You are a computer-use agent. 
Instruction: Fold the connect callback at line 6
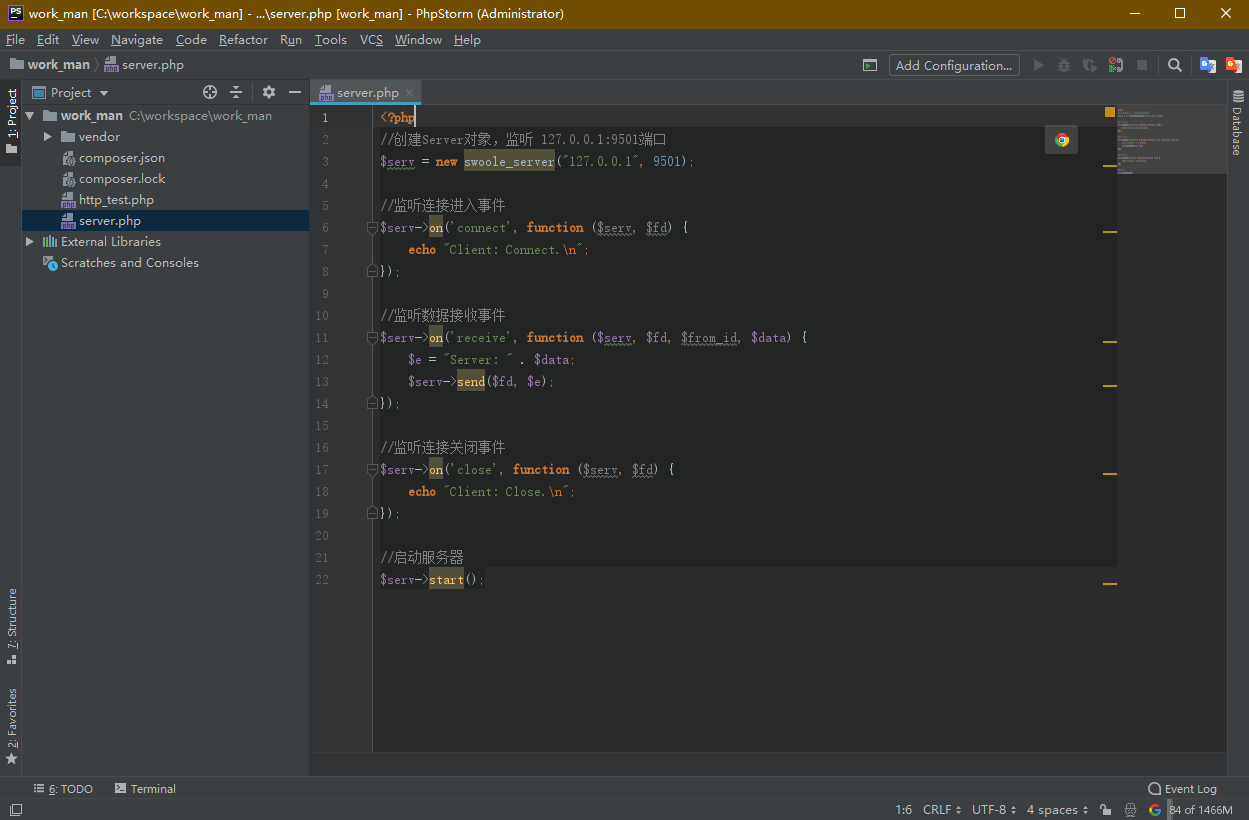372,228
